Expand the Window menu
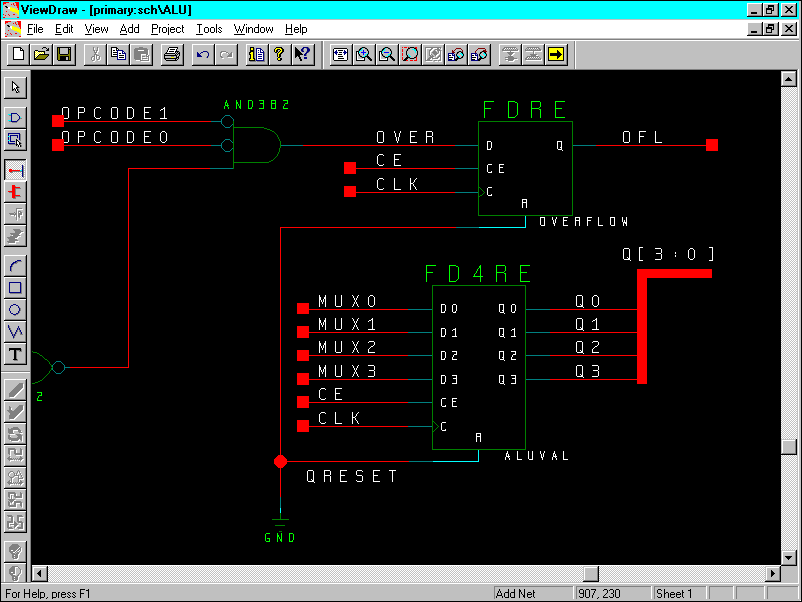 tap(253, 29)
